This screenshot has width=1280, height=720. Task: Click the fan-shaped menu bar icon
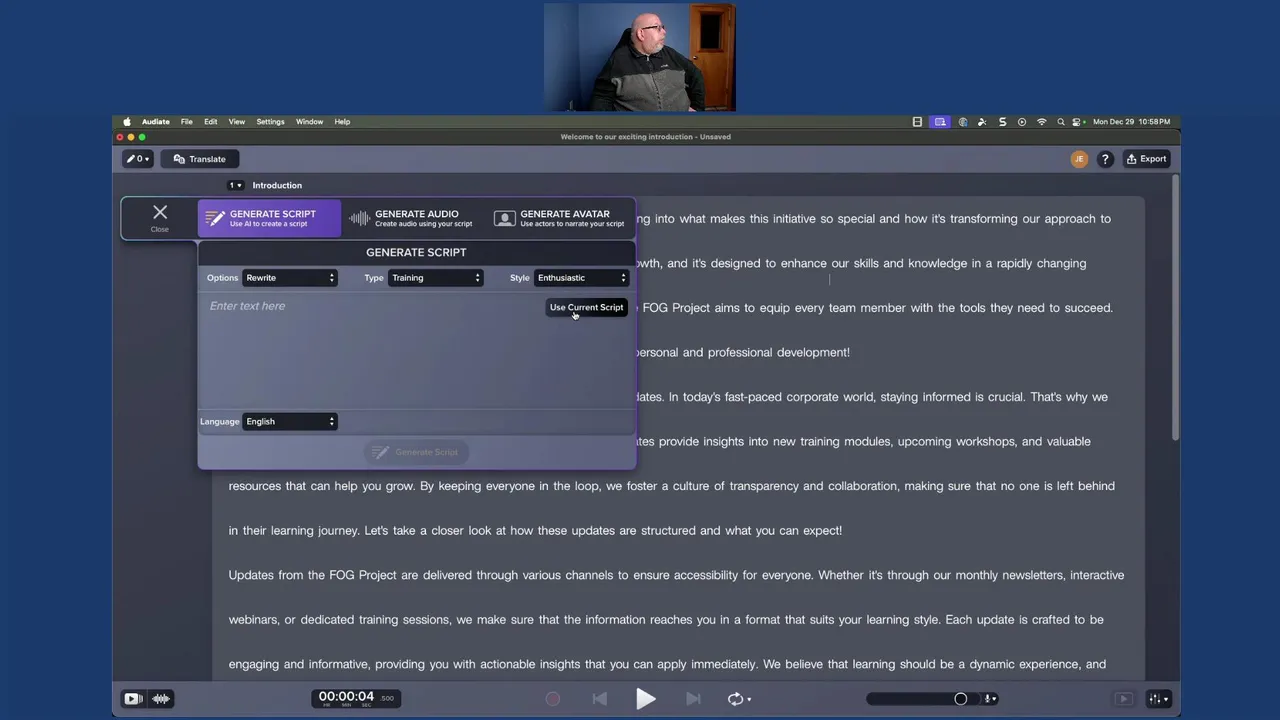point(982,122)
